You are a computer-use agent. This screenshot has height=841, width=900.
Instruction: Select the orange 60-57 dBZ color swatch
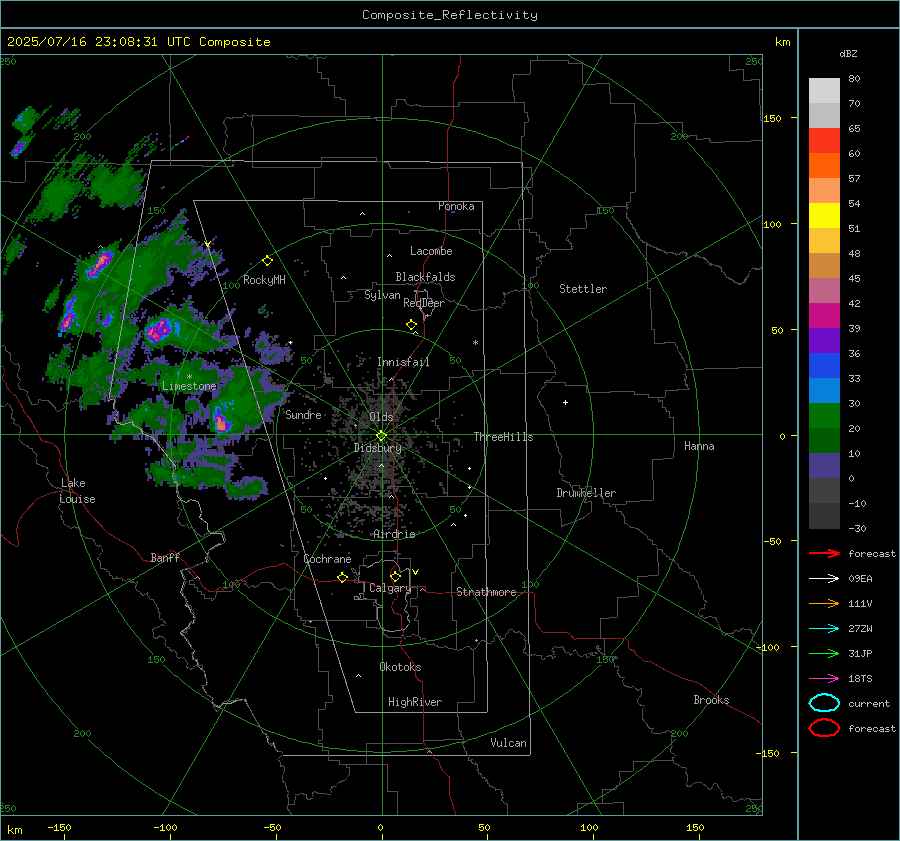[x=824, y=165]
